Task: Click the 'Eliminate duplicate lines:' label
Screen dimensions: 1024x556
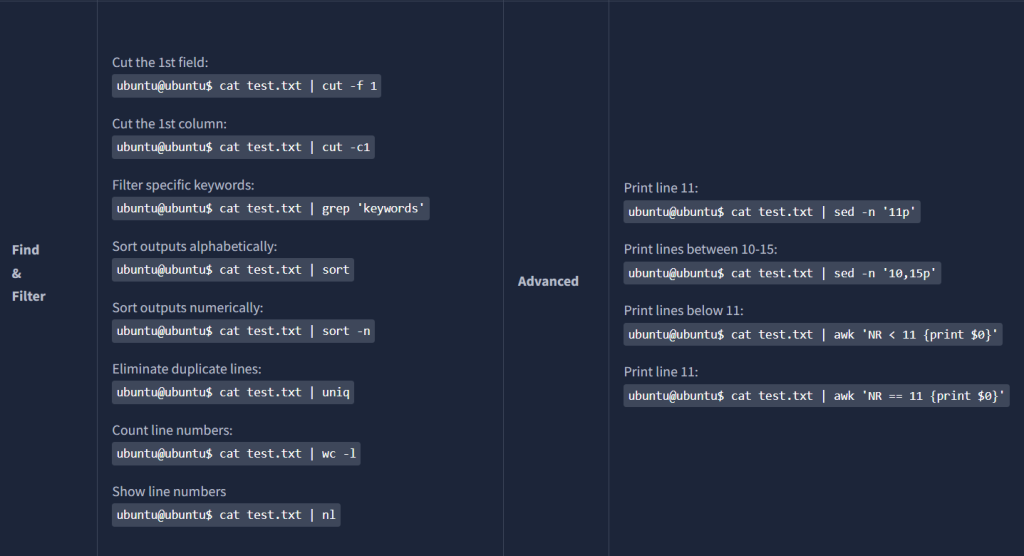Action: click(x=186, y=369)
